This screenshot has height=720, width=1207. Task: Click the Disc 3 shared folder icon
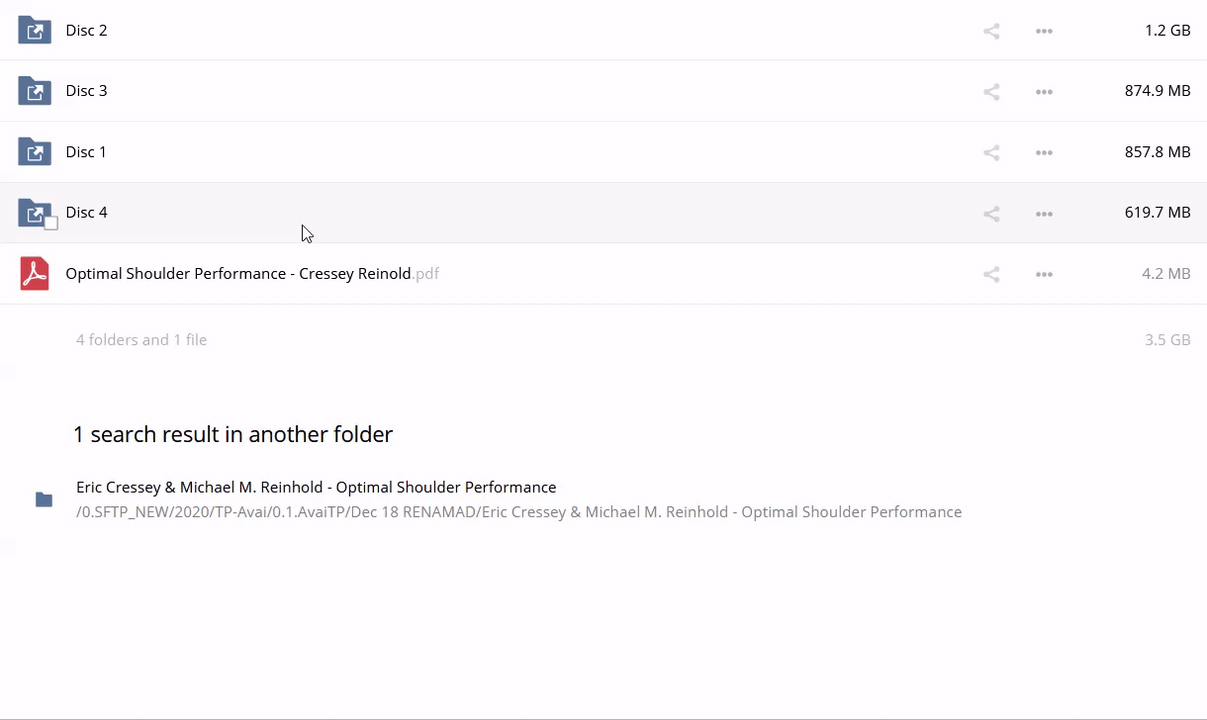coord(35,91)
